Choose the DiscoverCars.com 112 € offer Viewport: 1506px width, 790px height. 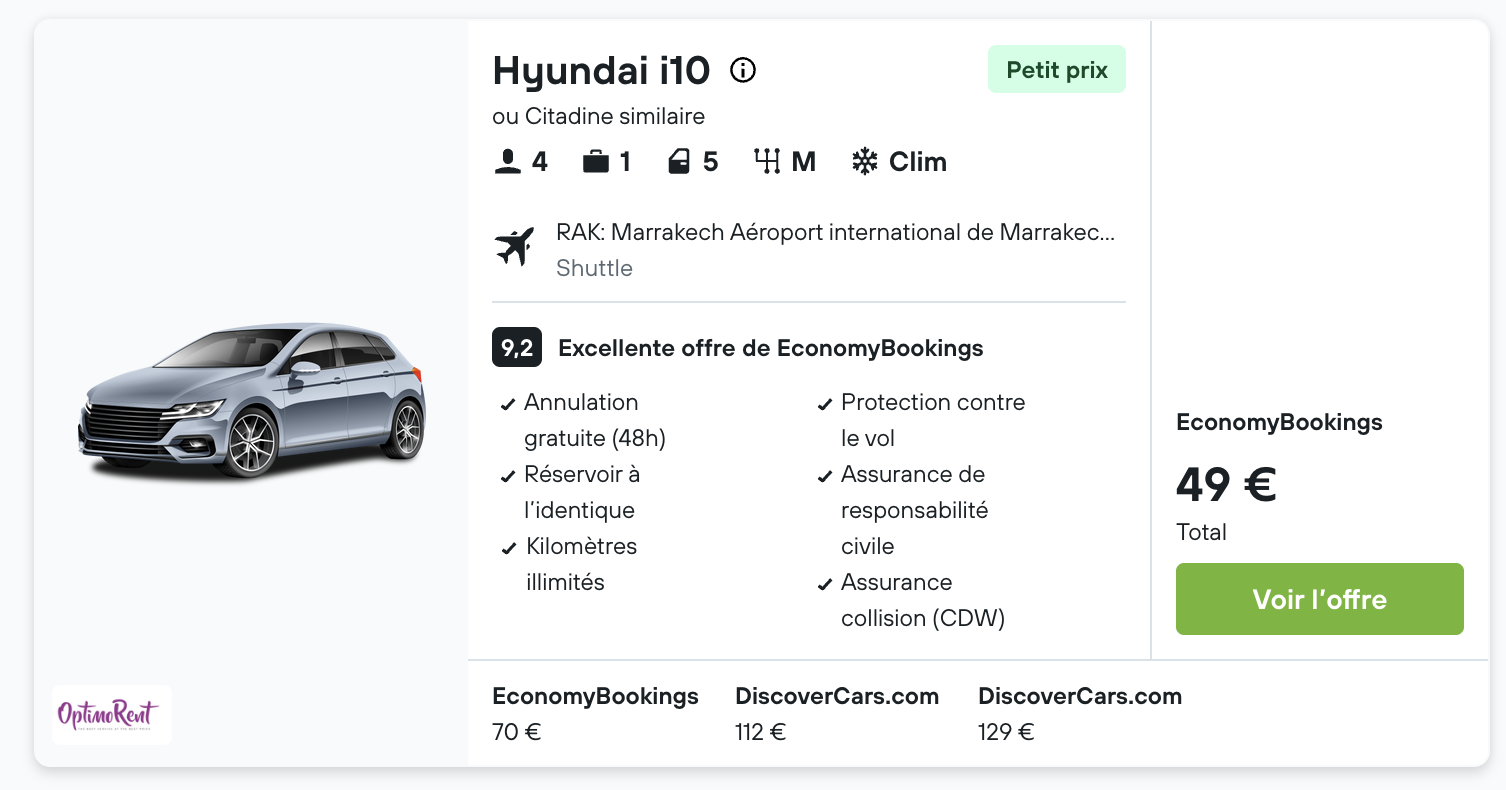(x=837, y=713)
